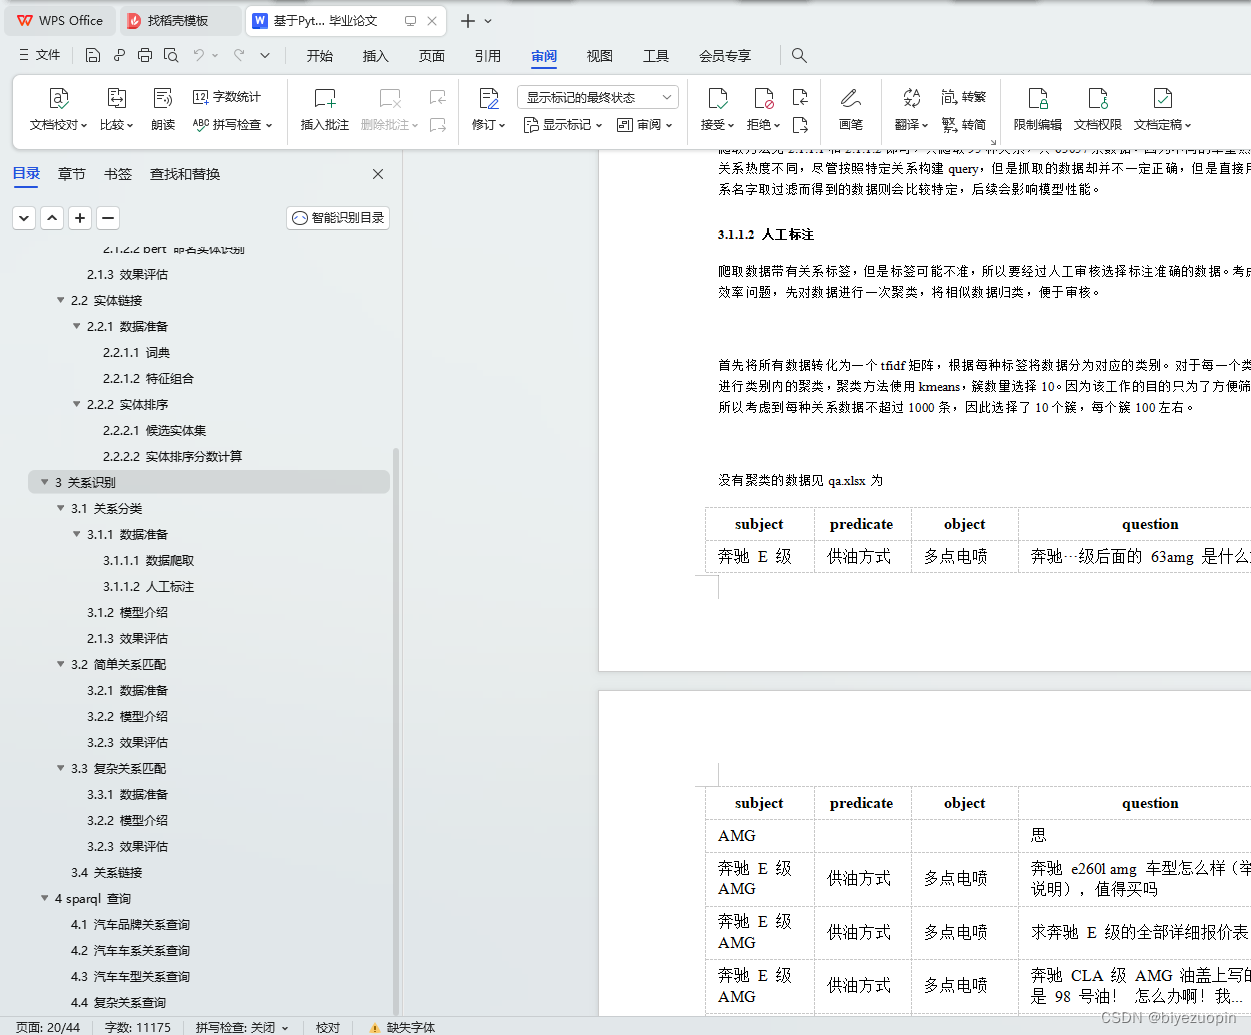Open 字数统计 word count
The height and width of the screenshot is (1035, 1251).
tap(227, 97)
